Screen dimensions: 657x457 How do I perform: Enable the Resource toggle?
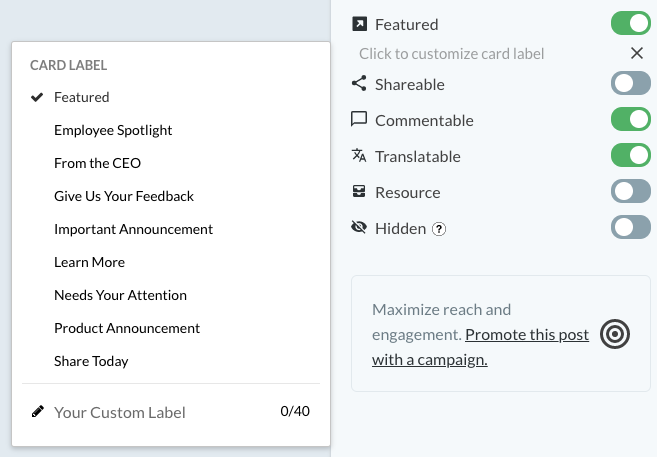[x=631, y=191]
